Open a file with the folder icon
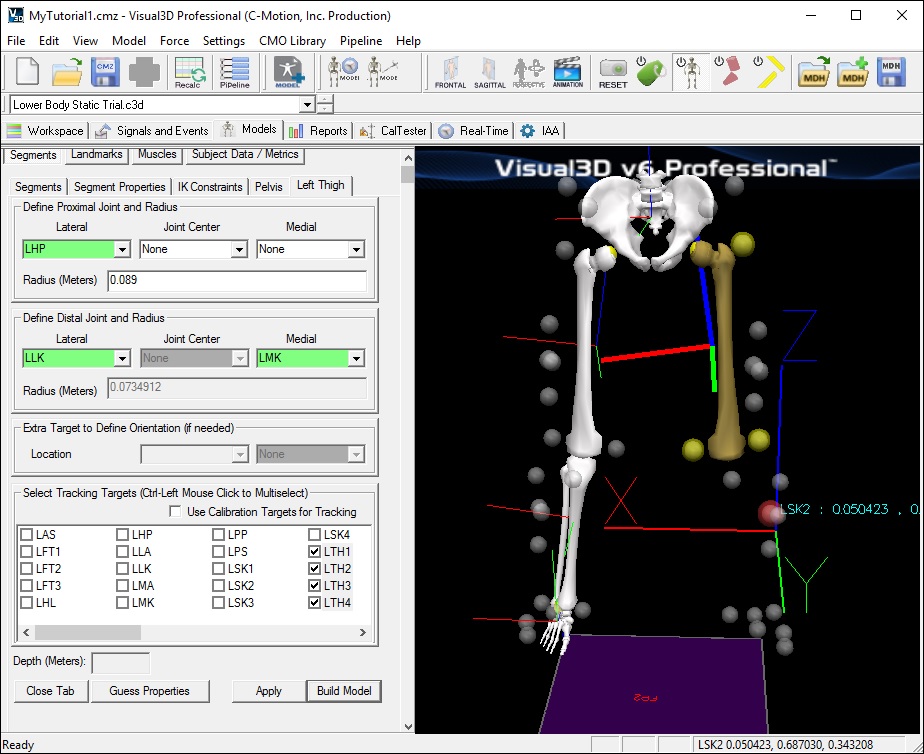This screenshot has width=924, height=754. pyautogui.click(x=67, y=73)
